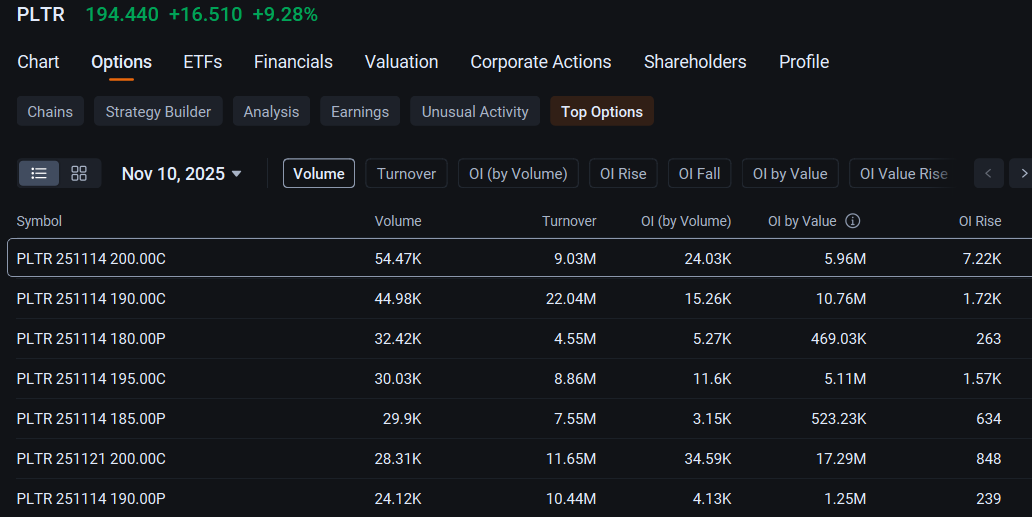This screenshot has width=1032, height=517.
Task: Select PLTR 251121 200.00C option row
Action: tap(520, 458)
